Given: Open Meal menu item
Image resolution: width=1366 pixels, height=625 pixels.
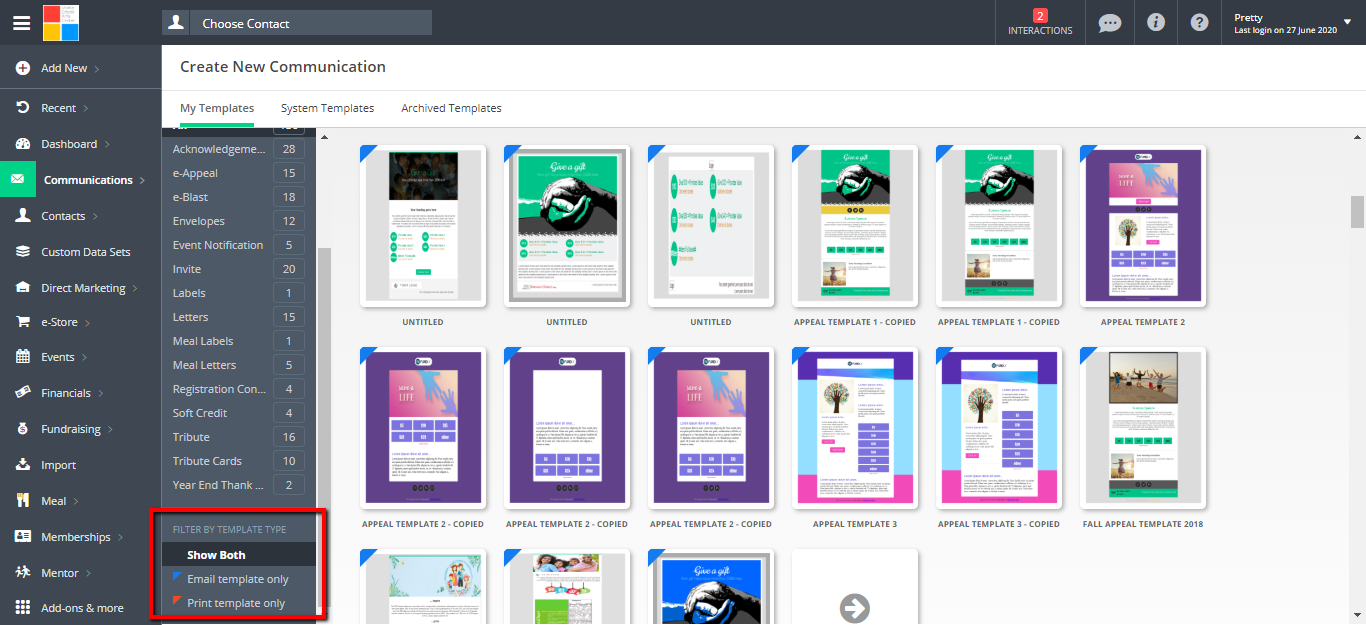Looking at the screenshot, I should coord(54,501).
